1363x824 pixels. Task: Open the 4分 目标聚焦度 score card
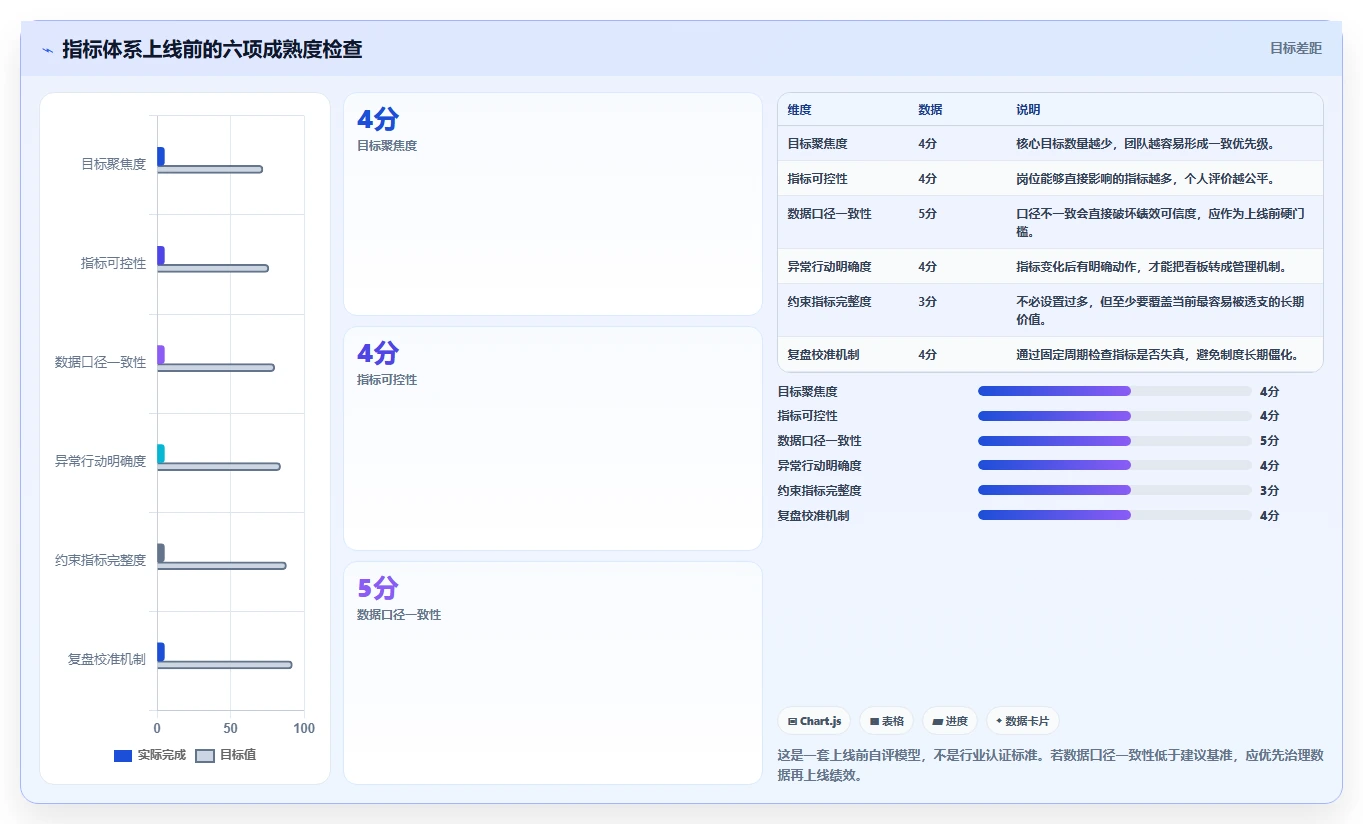click(553, 204)
